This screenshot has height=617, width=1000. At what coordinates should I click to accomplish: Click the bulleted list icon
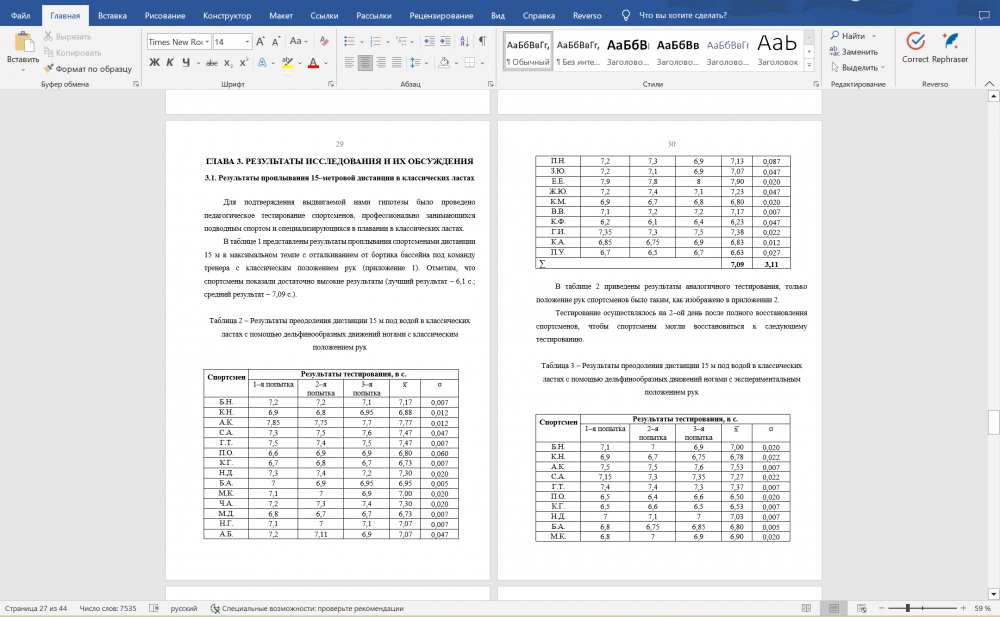[x=349, y=42]
